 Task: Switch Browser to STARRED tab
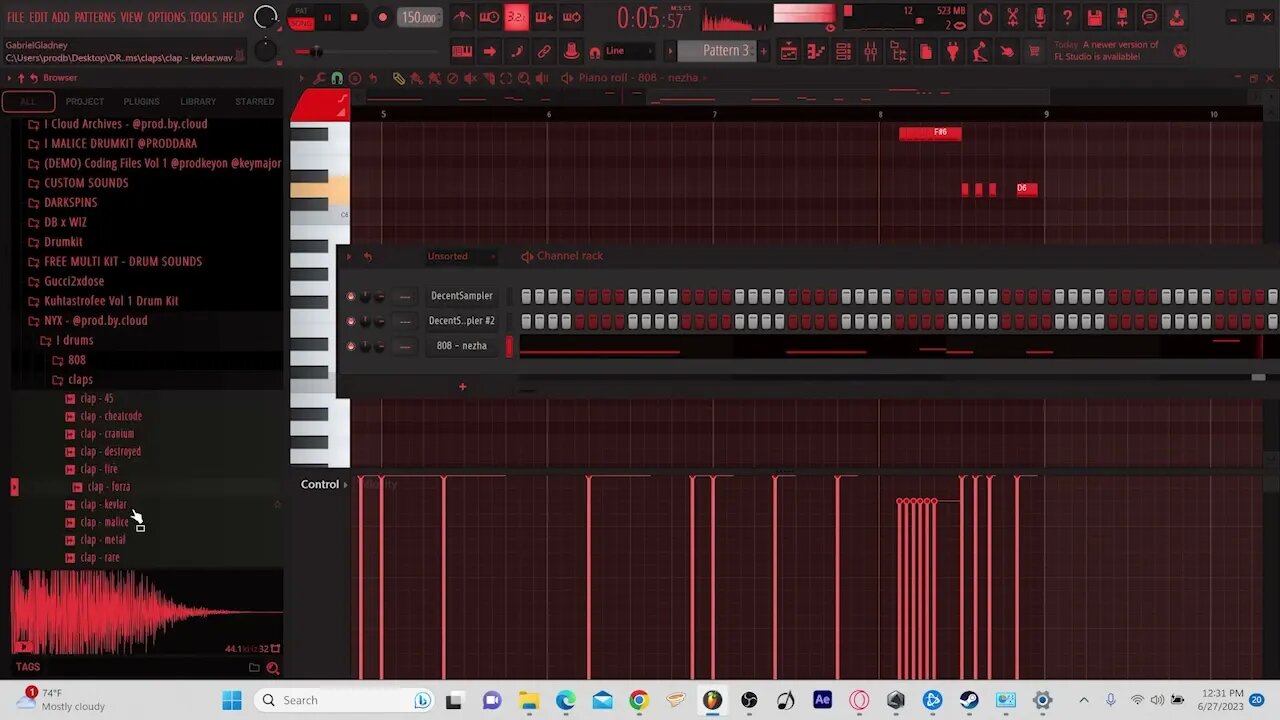click(254, 101)
